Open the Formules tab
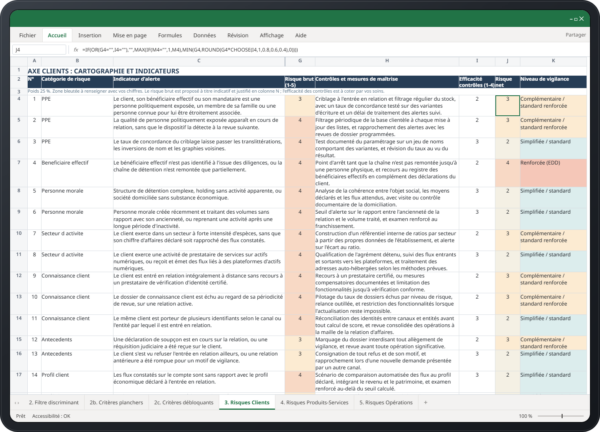 (x=170, y=35)
